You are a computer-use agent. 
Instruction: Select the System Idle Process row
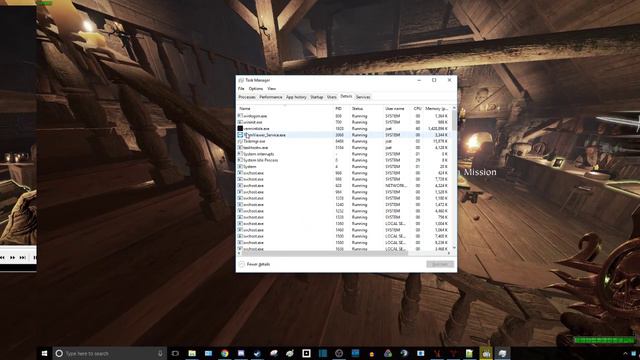point(344,160)
